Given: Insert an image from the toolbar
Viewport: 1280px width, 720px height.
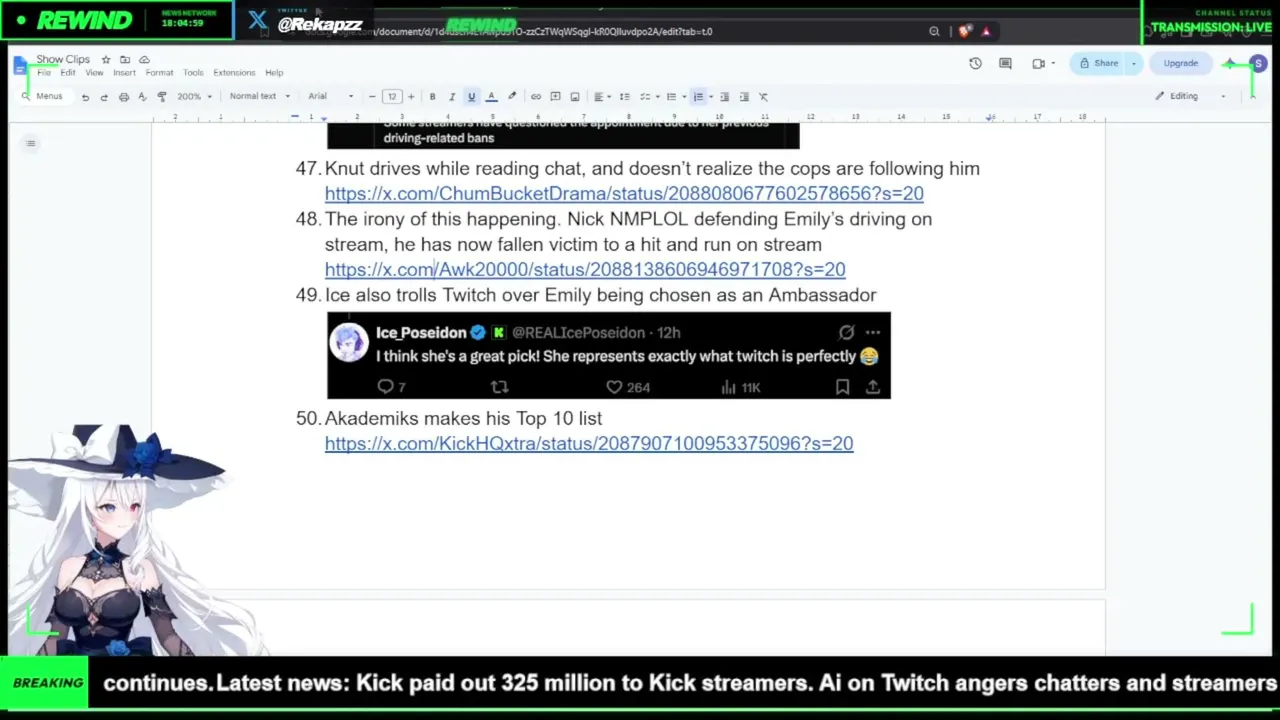Looking at the screenshot, I should [x=574, y=97].
